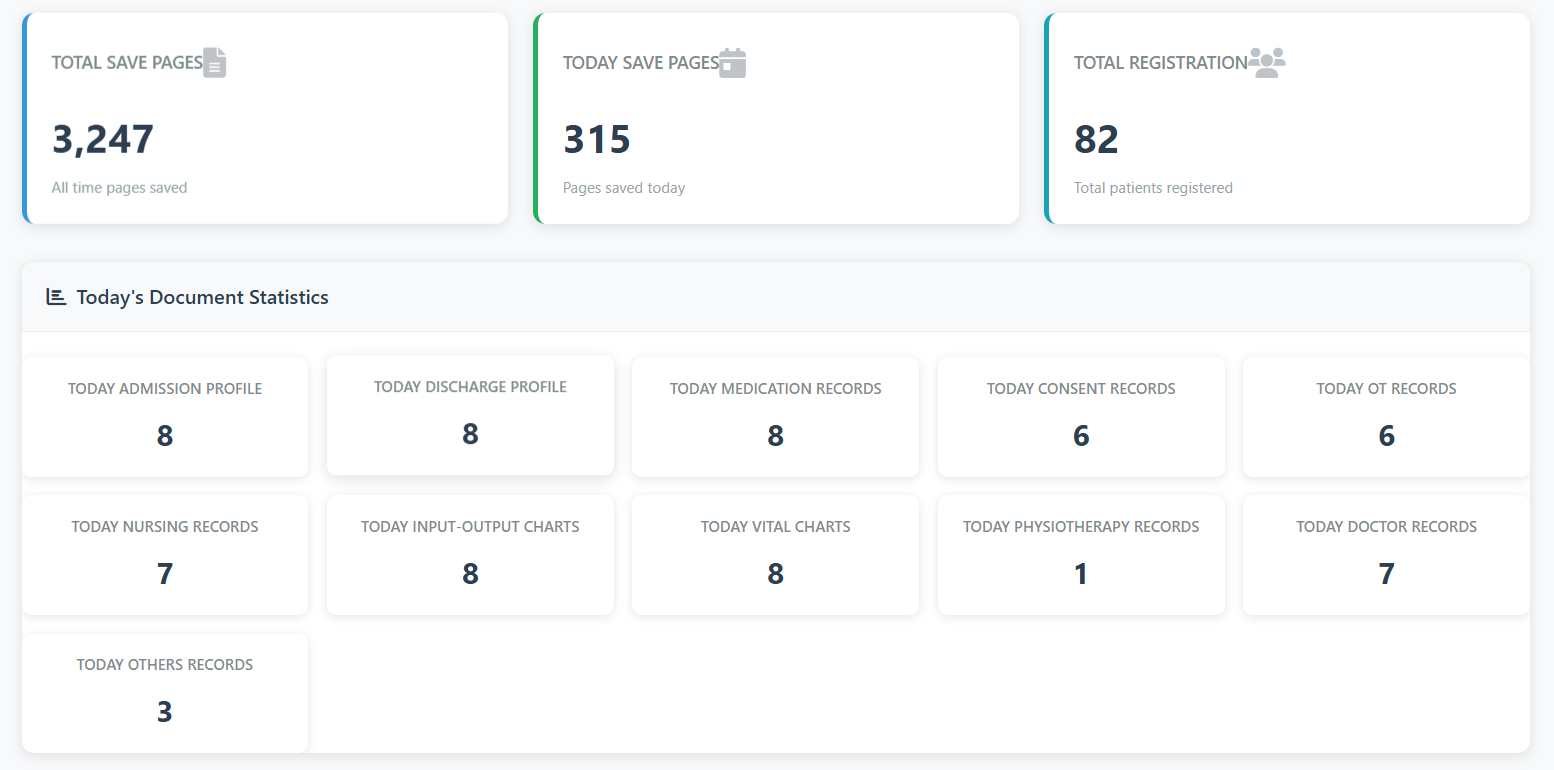
Task: Open the Today Input-Output Charts card
Action: click(470, 554)
